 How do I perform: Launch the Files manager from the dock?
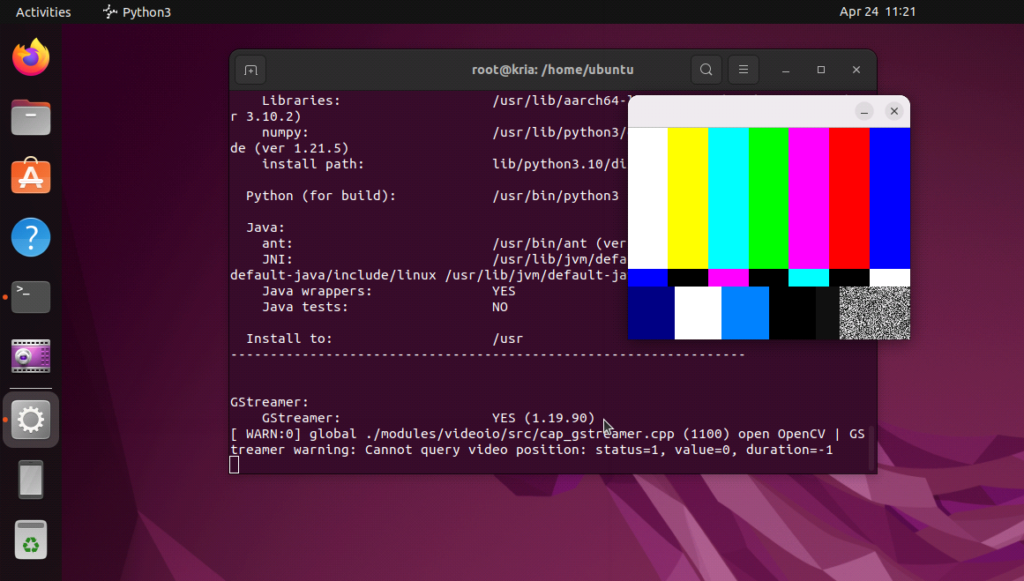click(31, 118)
